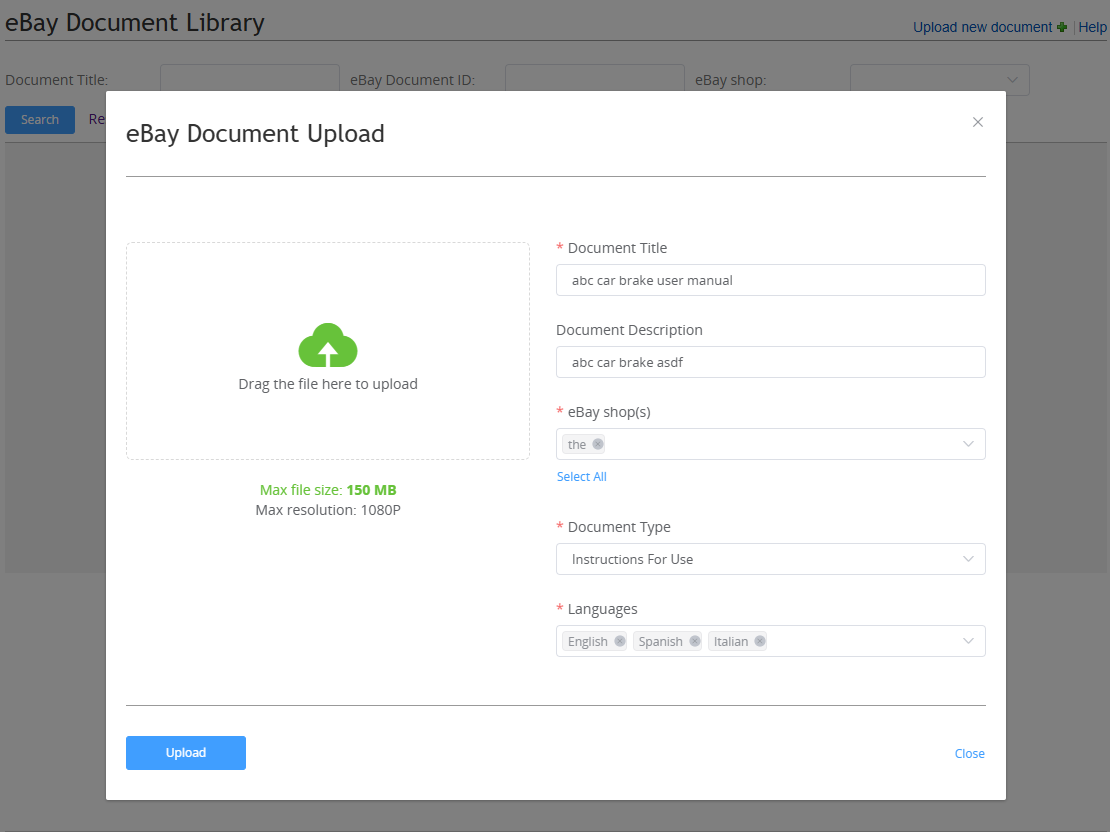Viewport: 1110px width, 832px height.
Task: Click the 'eBay Document Upload' heading
Action: pos(255,133)
